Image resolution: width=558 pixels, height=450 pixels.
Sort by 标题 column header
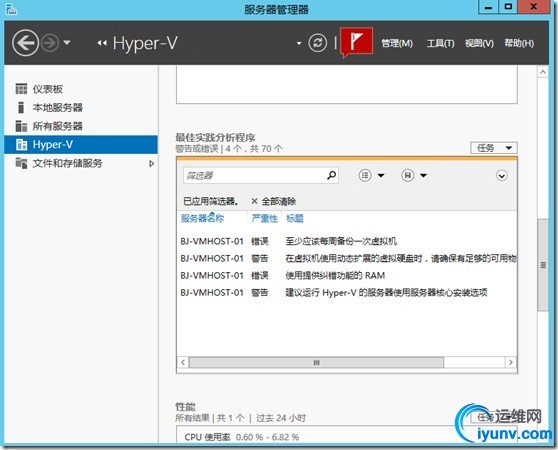point(295,218)
